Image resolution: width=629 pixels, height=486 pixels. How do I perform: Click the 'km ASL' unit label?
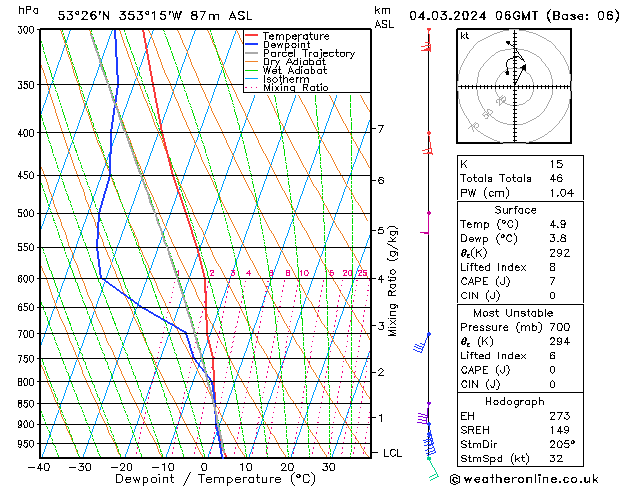(x=384, y=18)
